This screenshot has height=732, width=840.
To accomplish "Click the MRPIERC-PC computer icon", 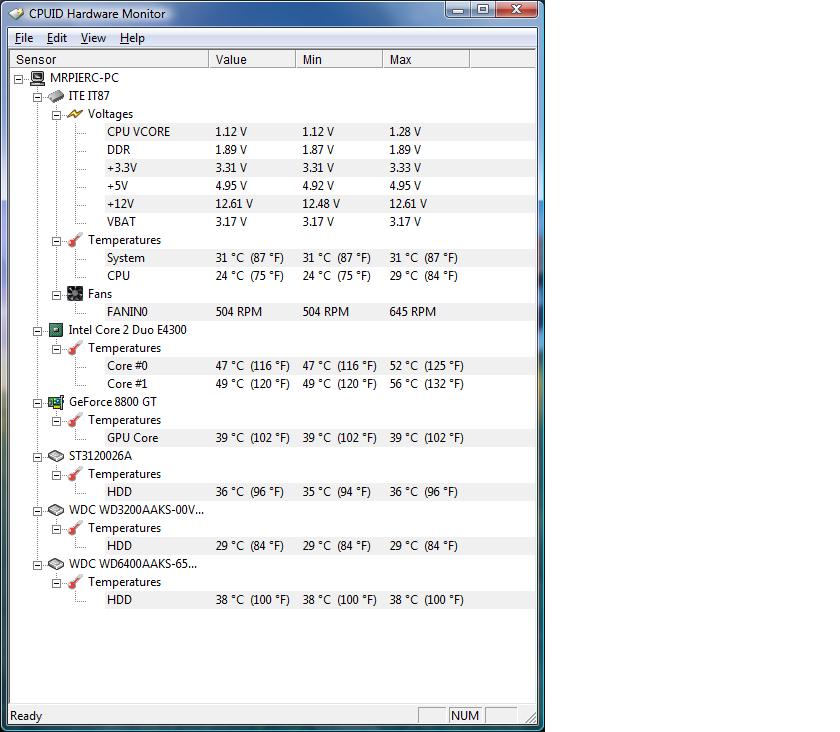I will [x=38, y=78].
